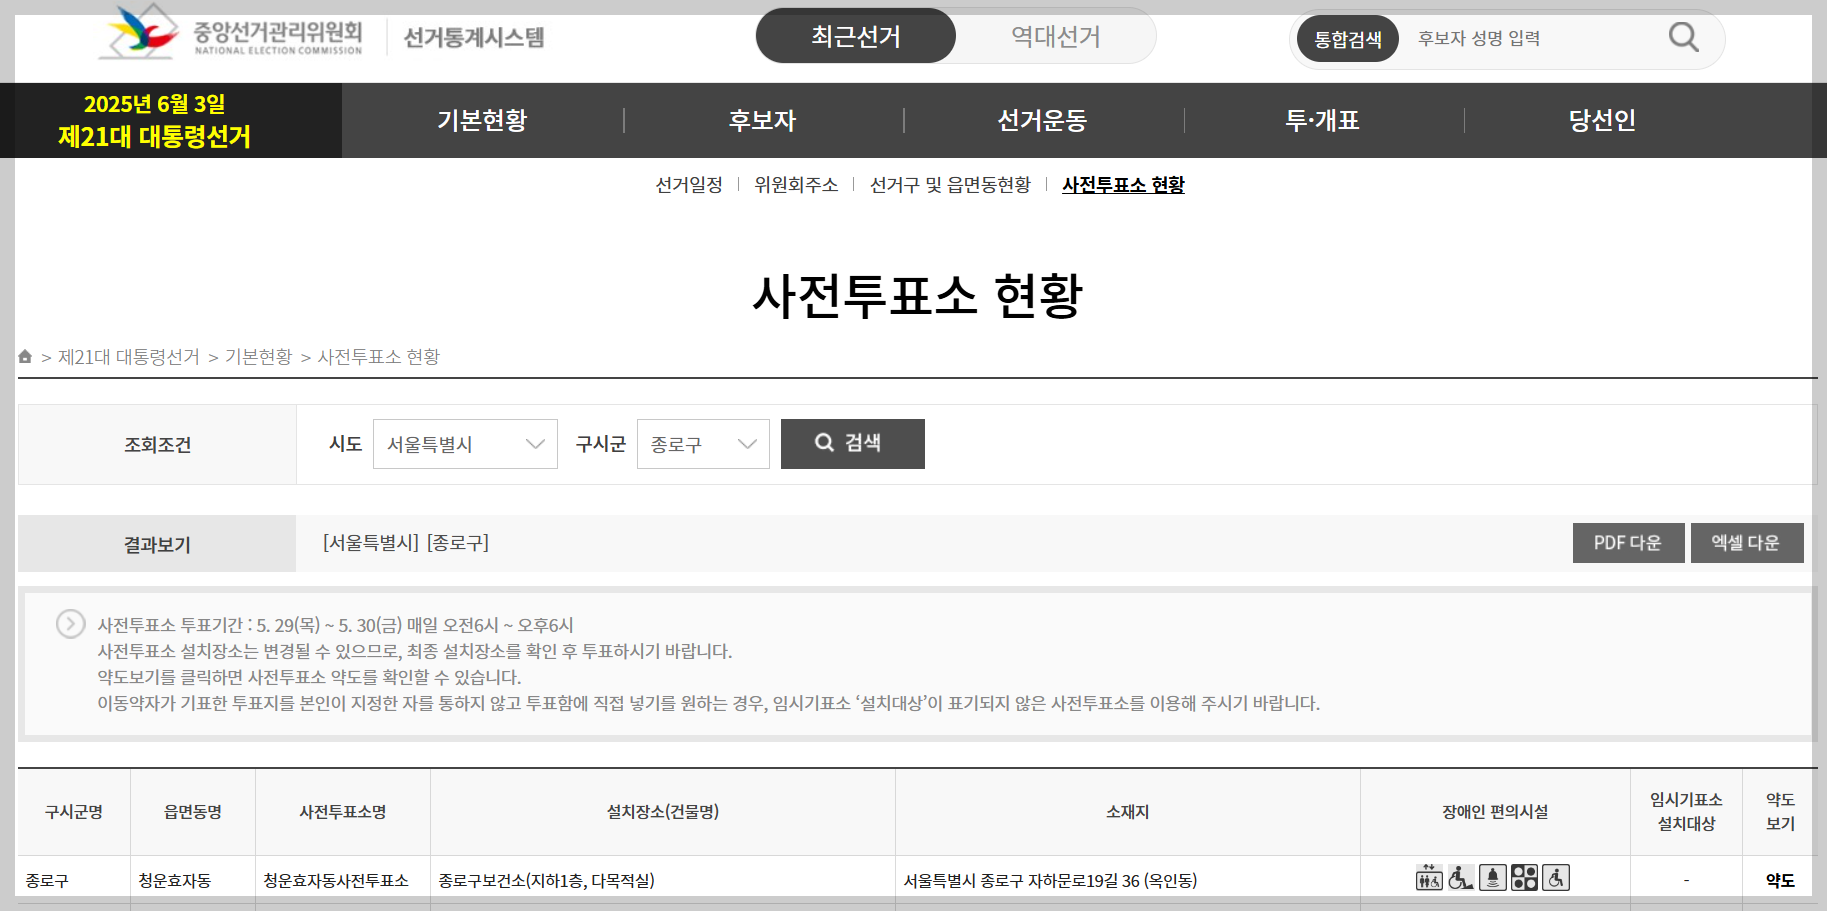Click the home breadcrumb icon
Image resolution: width=1827 pixels, height=911 pixels.
pos(25,356)
